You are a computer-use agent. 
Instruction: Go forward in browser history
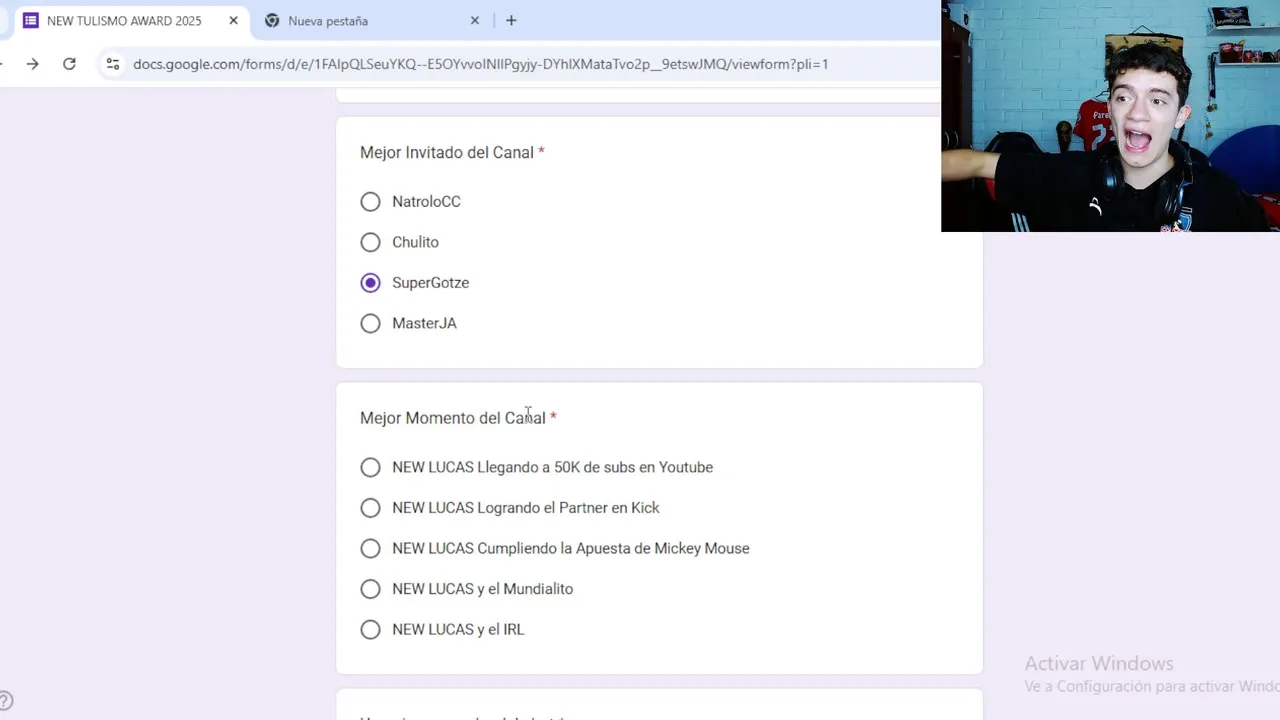pyautogui.click(x=33, y=64)
